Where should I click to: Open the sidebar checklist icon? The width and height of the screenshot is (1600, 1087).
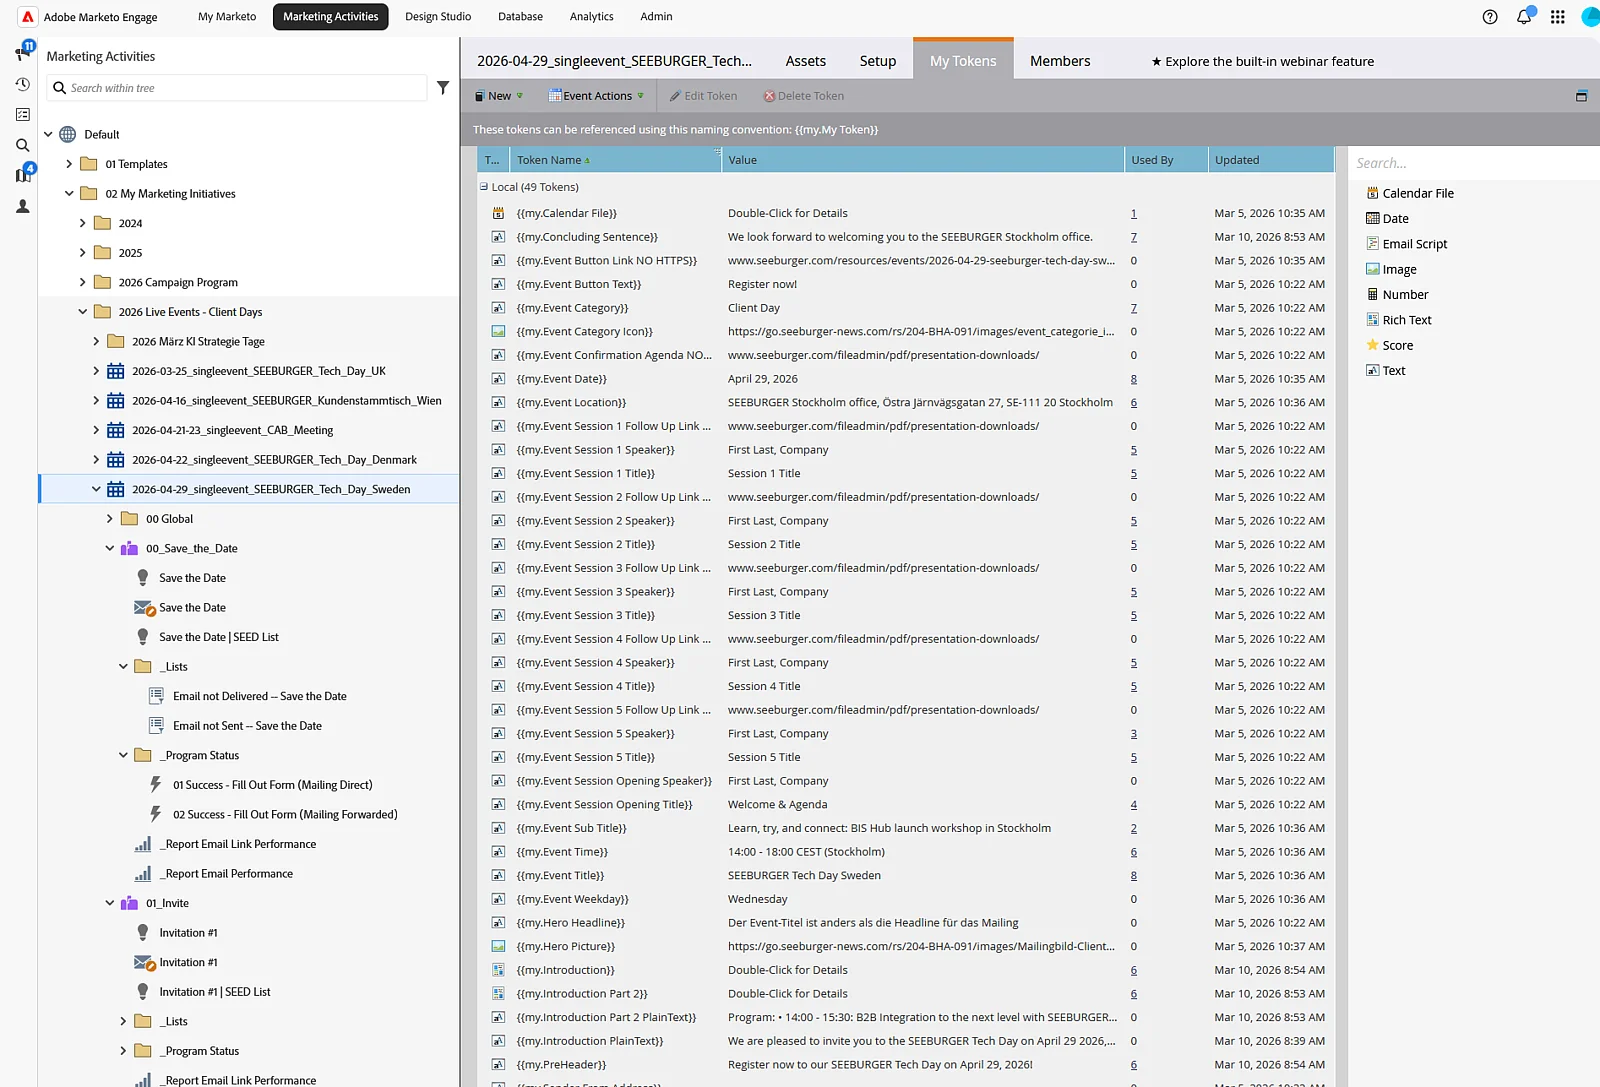[22, 115]
